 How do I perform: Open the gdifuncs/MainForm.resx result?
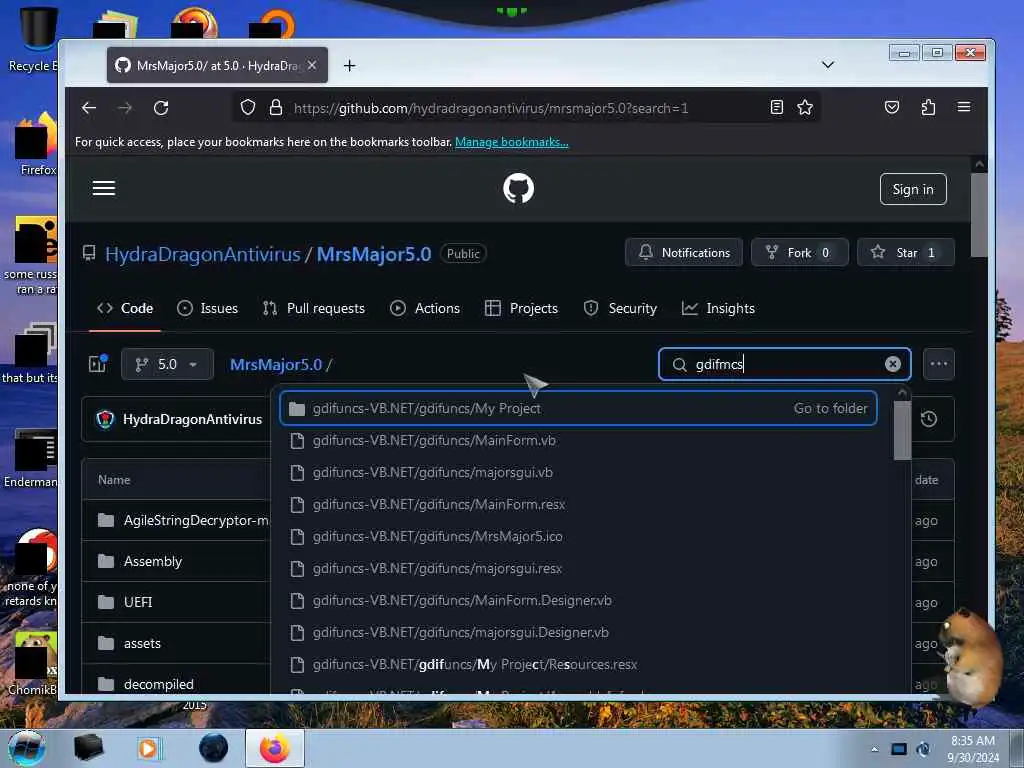coord(578,505)
